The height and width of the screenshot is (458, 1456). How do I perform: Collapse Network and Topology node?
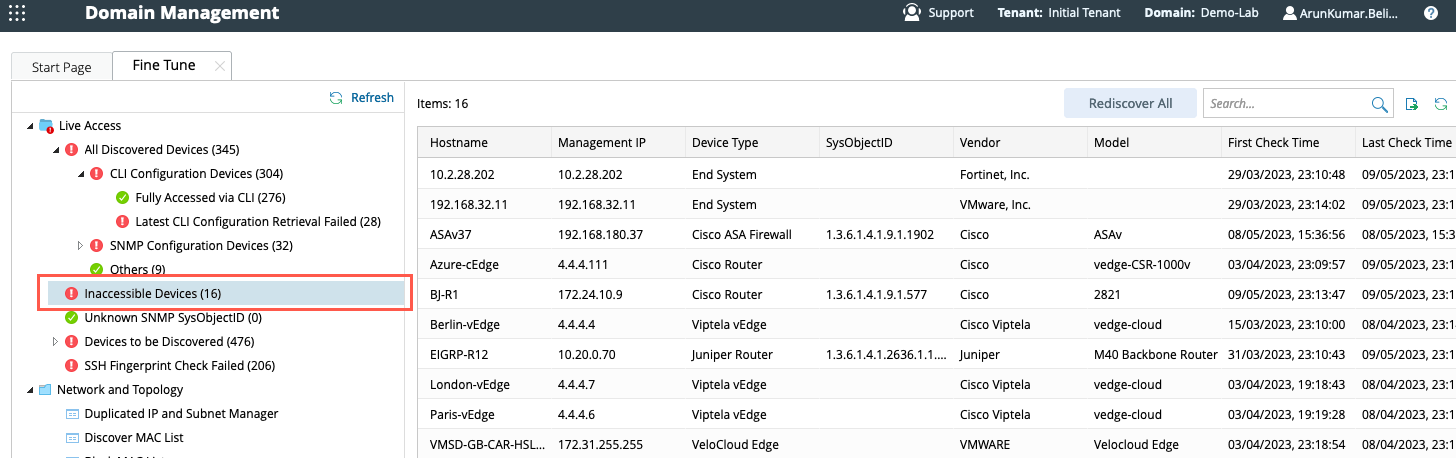tap(29, 390)
